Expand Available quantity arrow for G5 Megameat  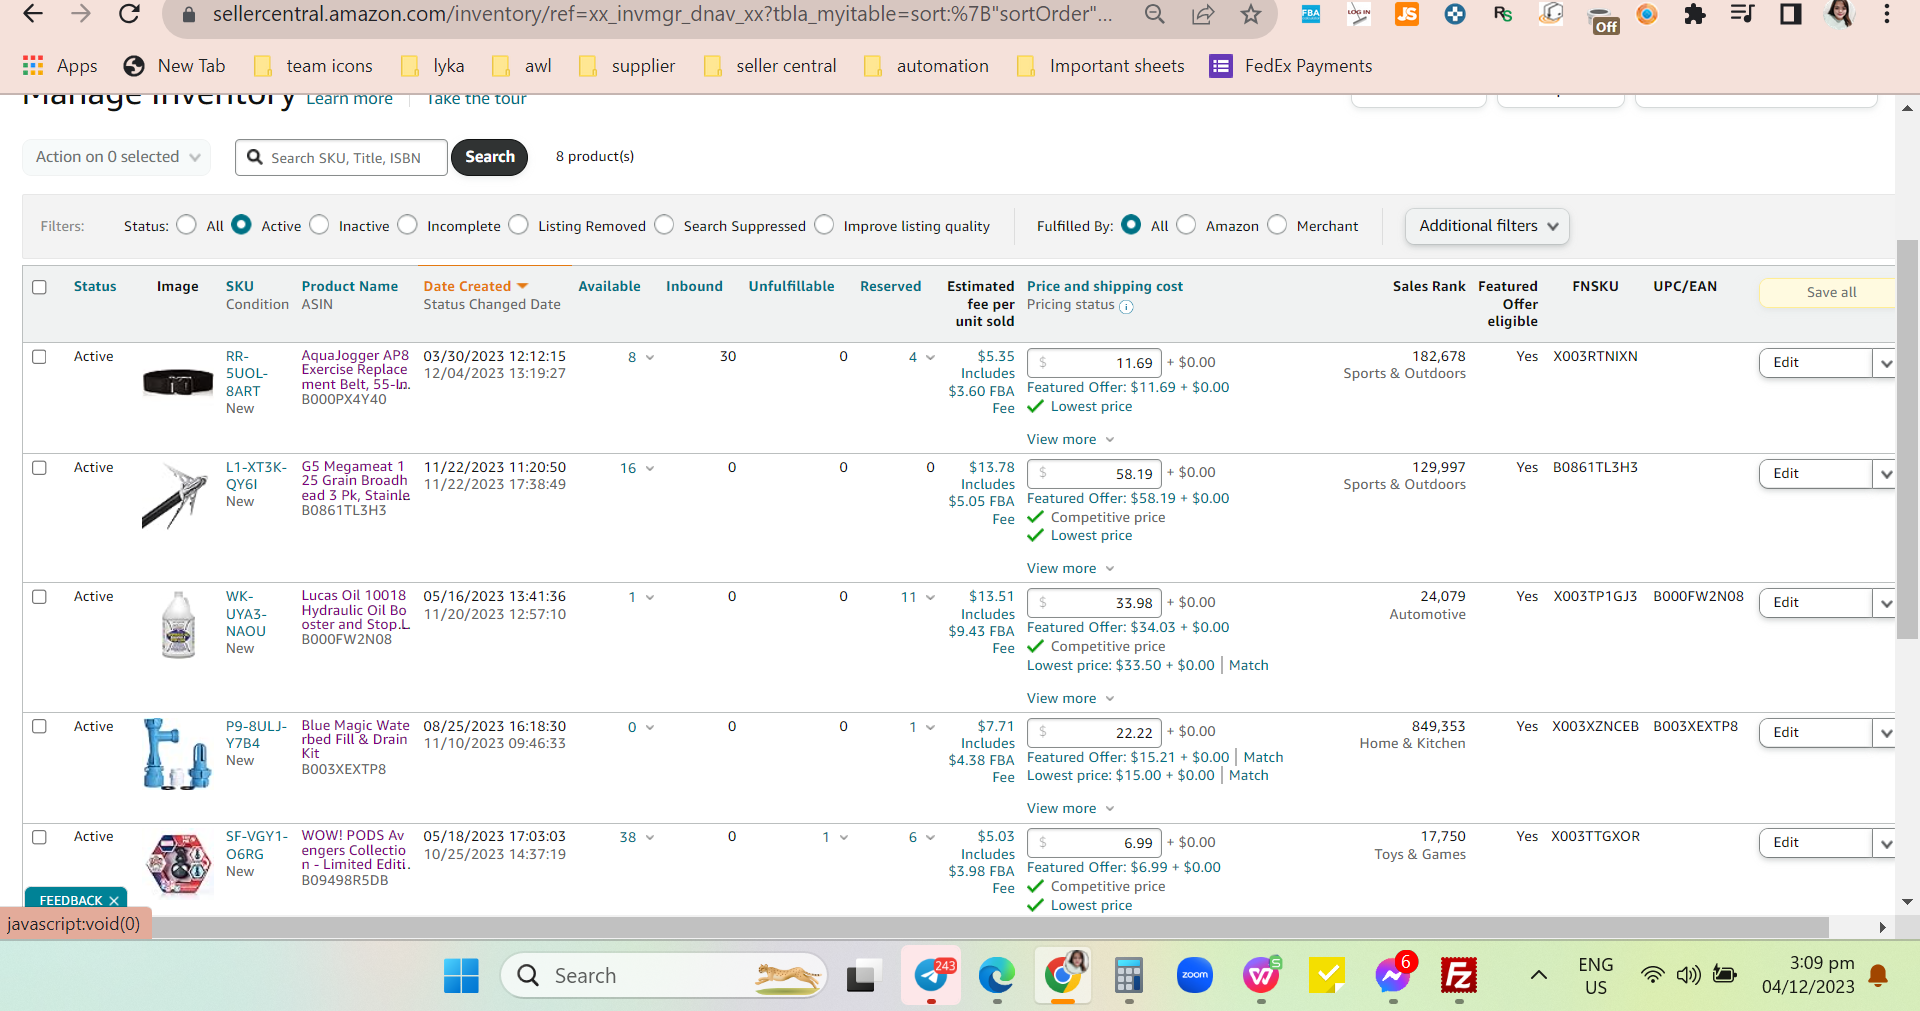(650, 469)
